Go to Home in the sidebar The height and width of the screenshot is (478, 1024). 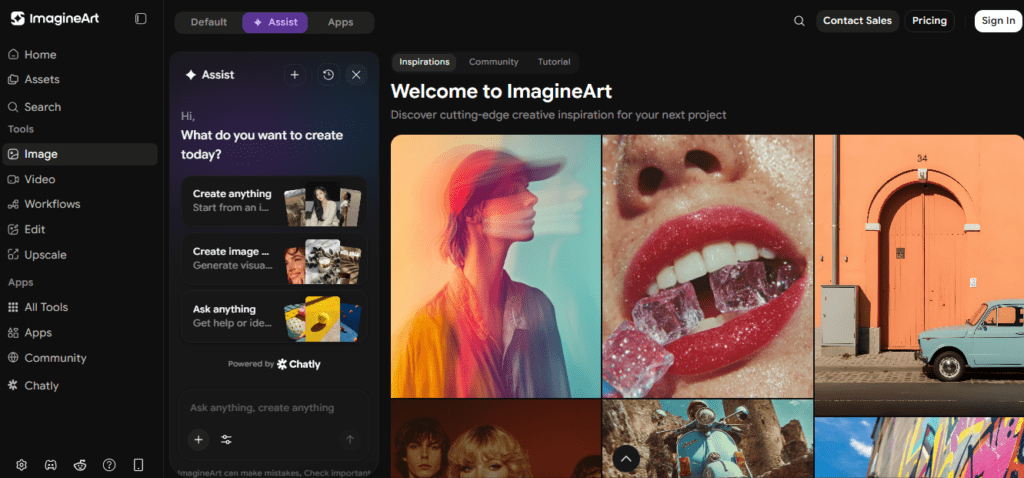(x=78, y=55)
